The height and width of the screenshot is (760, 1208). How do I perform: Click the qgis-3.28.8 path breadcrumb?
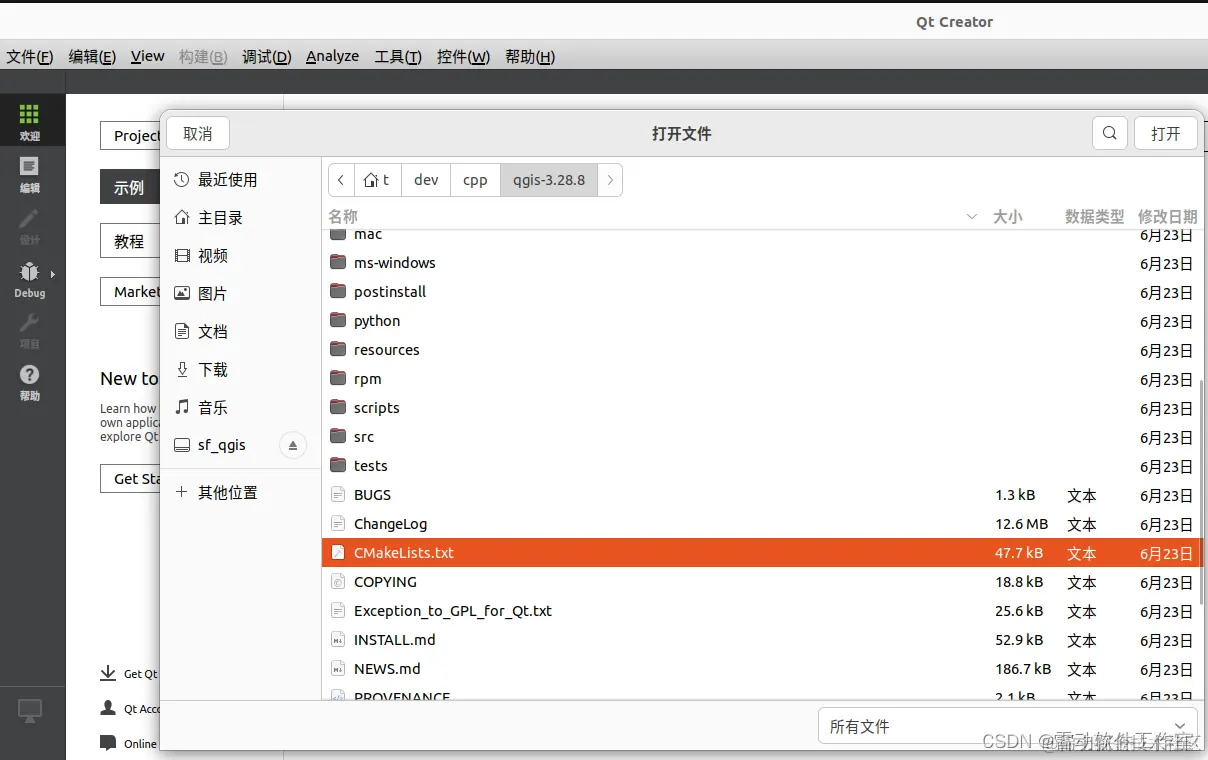(549, 180)
